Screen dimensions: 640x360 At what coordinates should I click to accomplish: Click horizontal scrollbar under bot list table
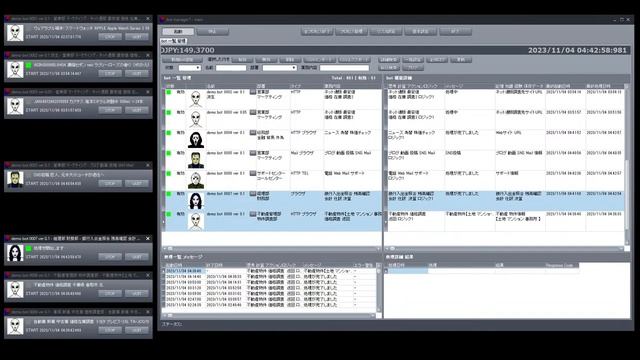[x=271, y=248]
